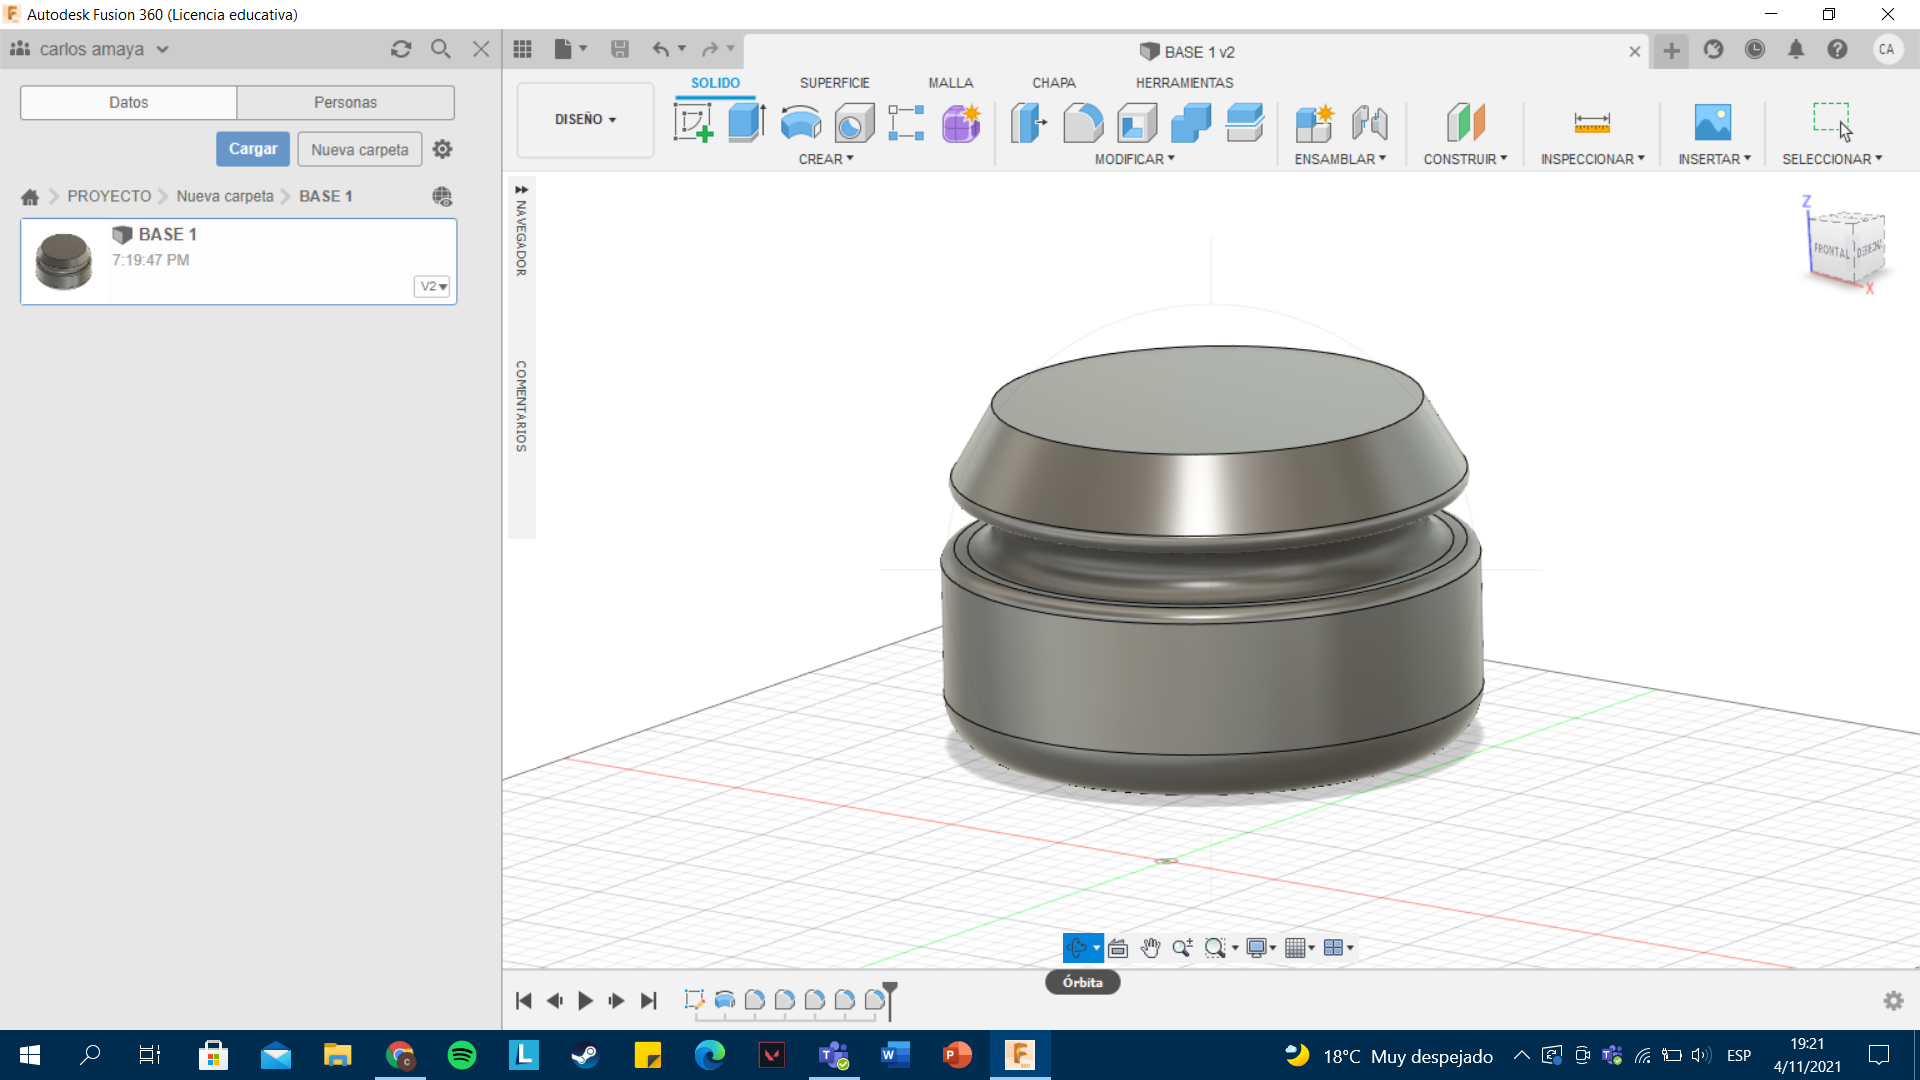This screenshot has height=1080, width=1920.
Task: Refresh the data panel
Action: click(x=401, y=49)
